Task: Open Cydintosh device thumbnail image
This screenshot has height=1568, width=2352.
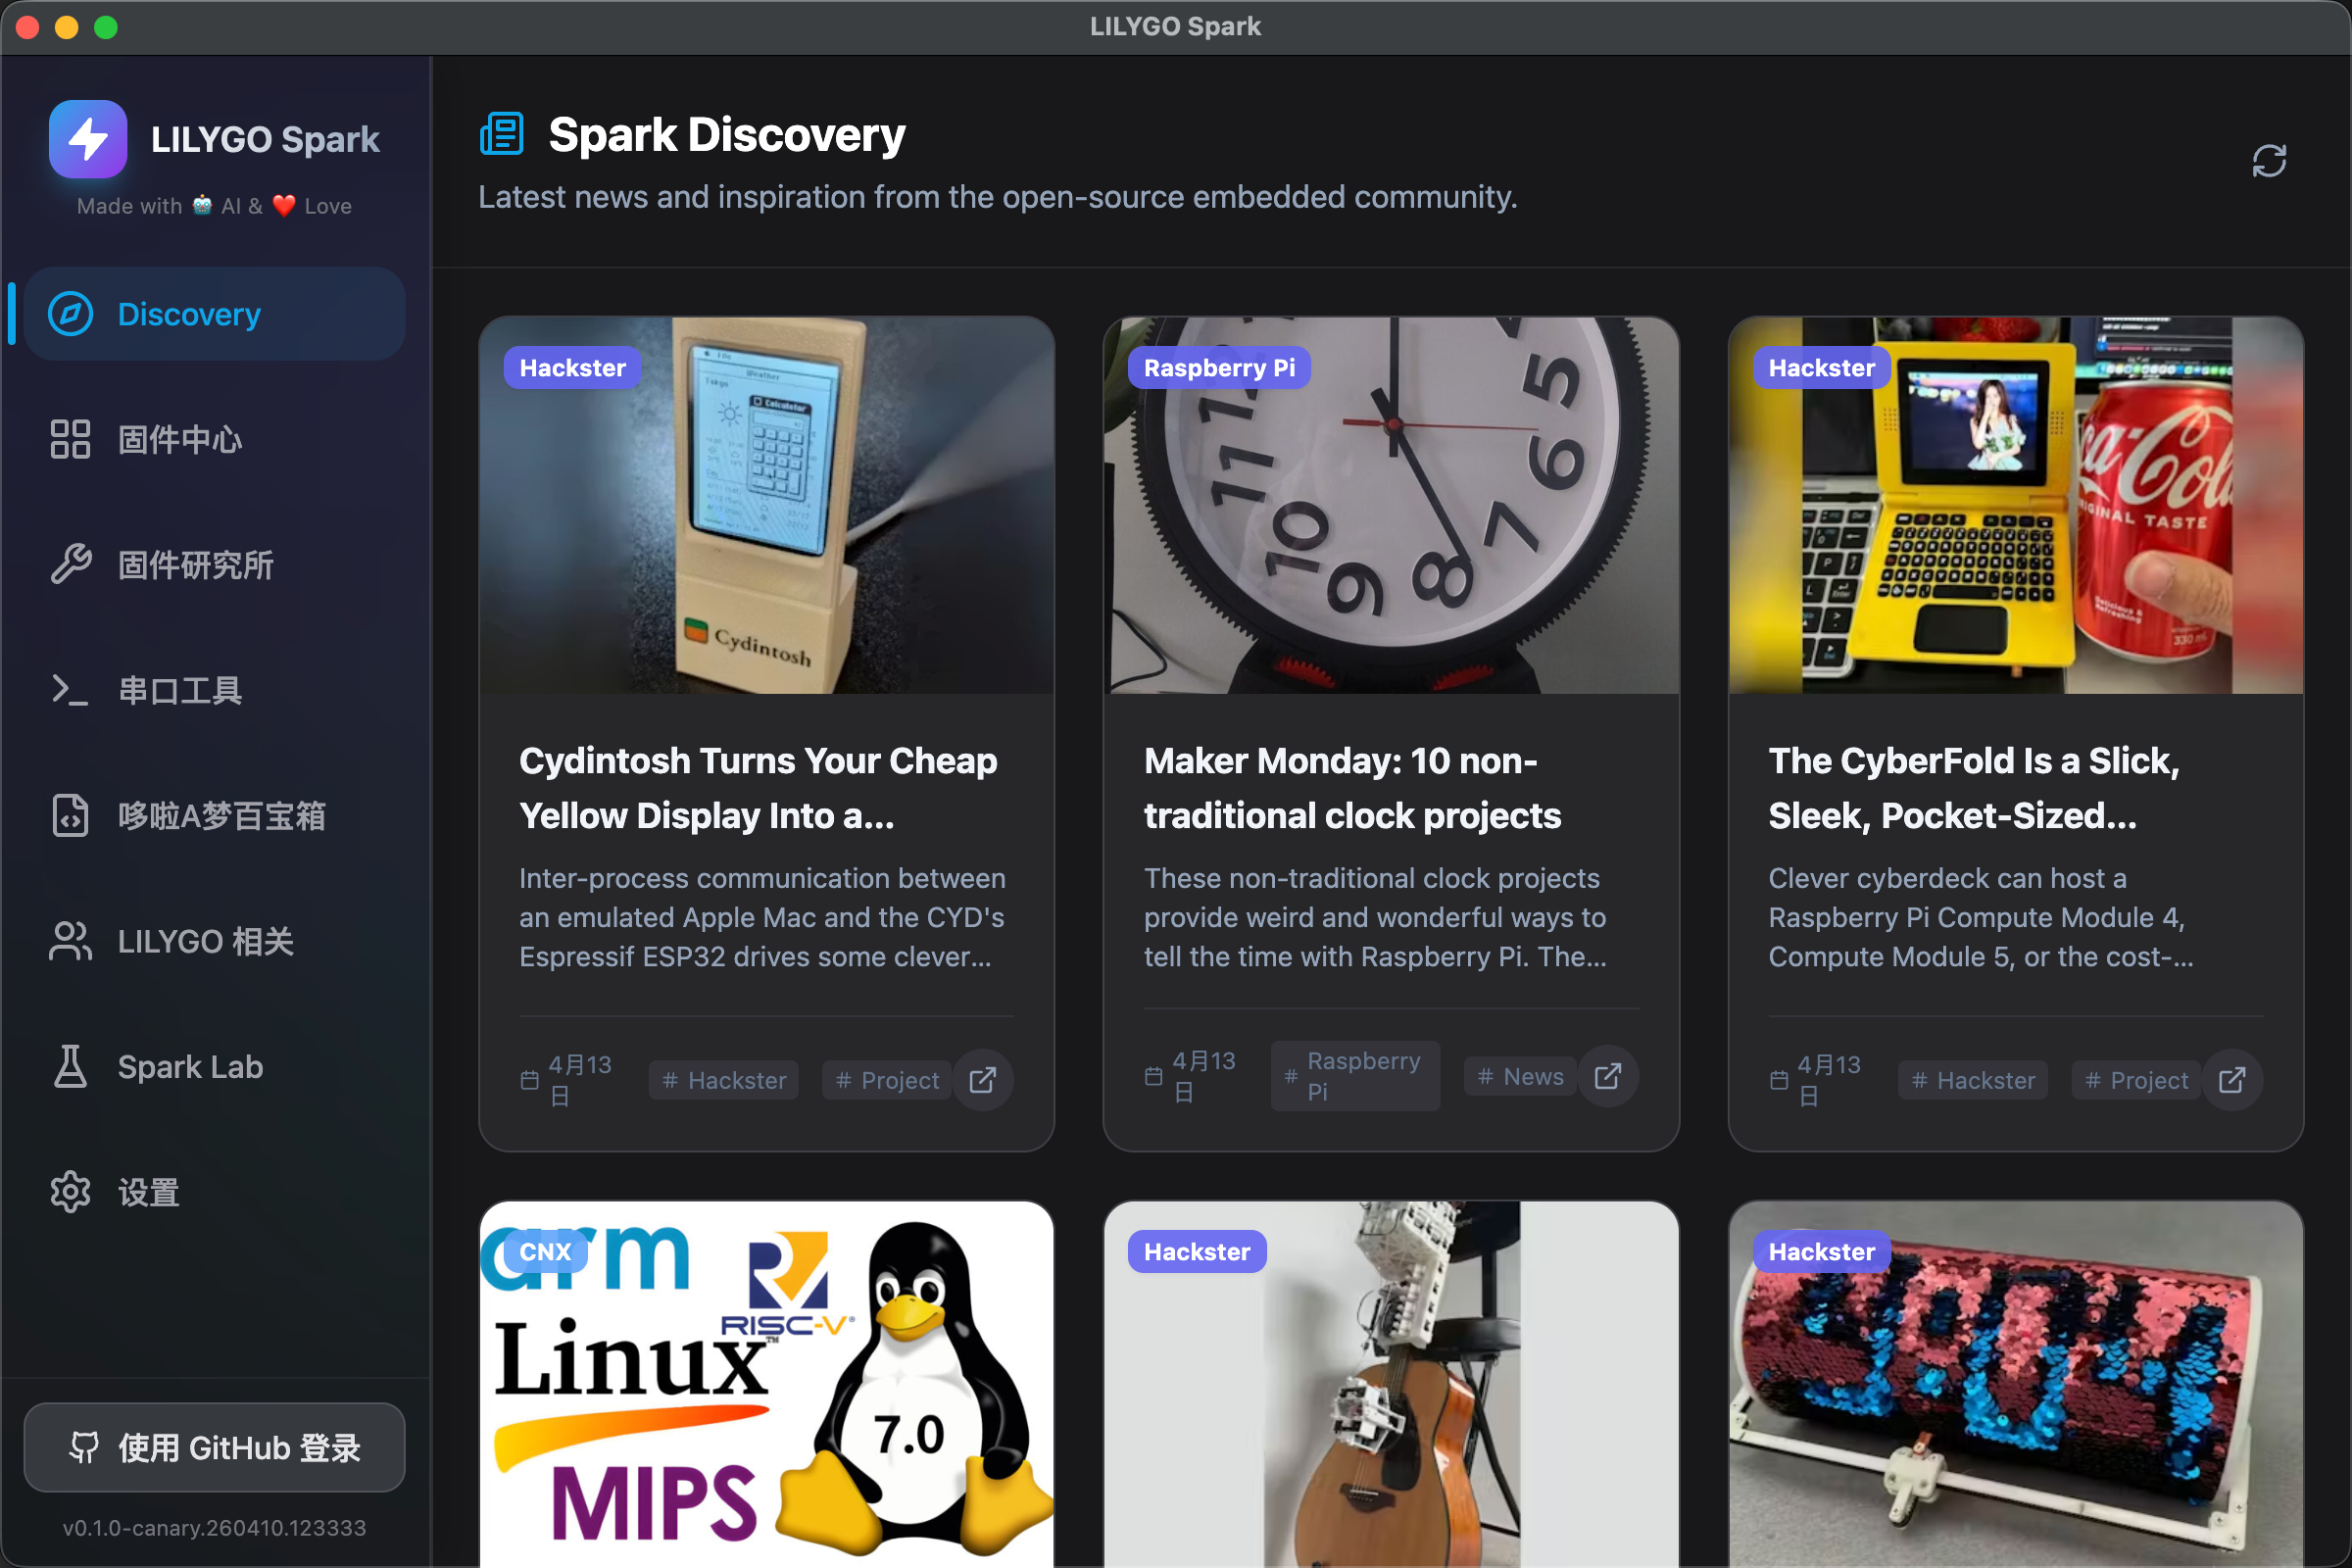Action: tap(766, 506)
